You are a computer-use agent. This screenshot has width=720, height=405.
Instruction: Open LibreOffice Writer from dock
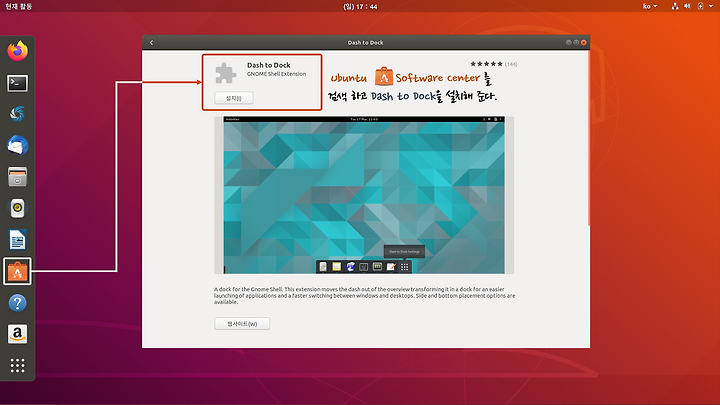coord(17,240)
